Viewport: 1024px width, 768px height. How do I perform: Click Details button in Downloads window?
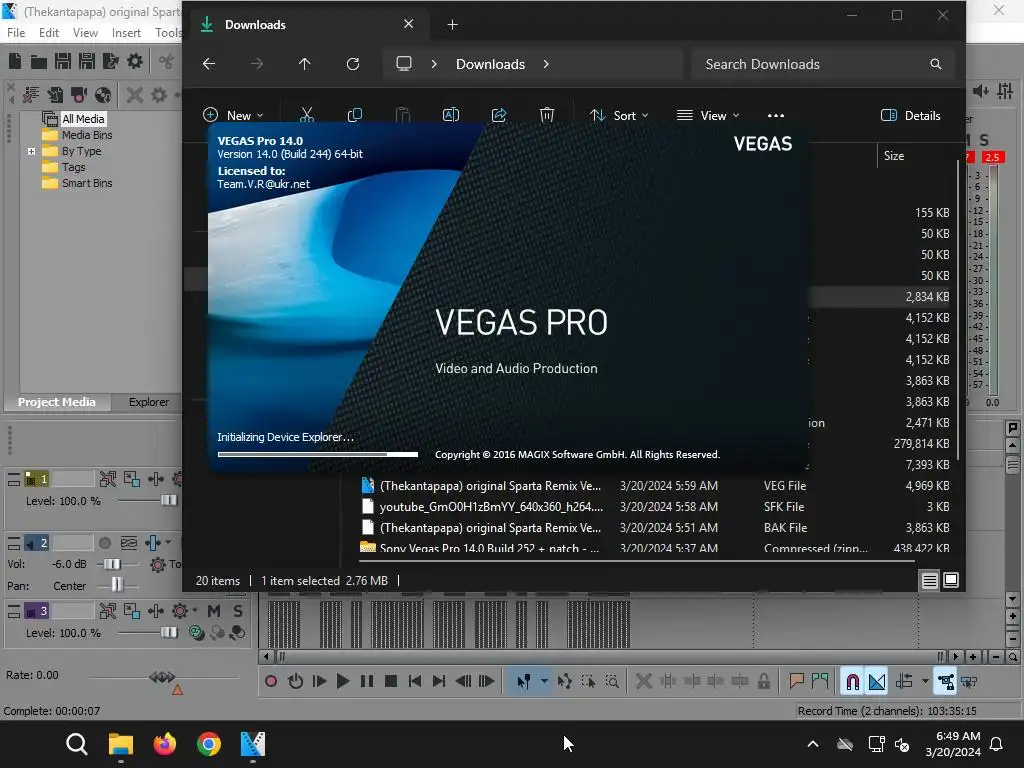[x=911, y=116]
